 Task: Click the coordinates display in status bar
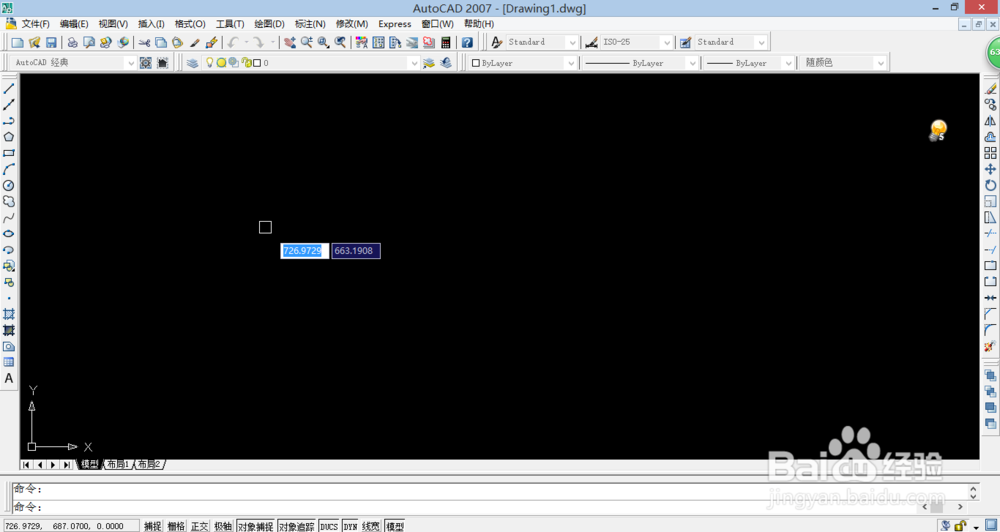pyautogui.click(x=70, y=526)
